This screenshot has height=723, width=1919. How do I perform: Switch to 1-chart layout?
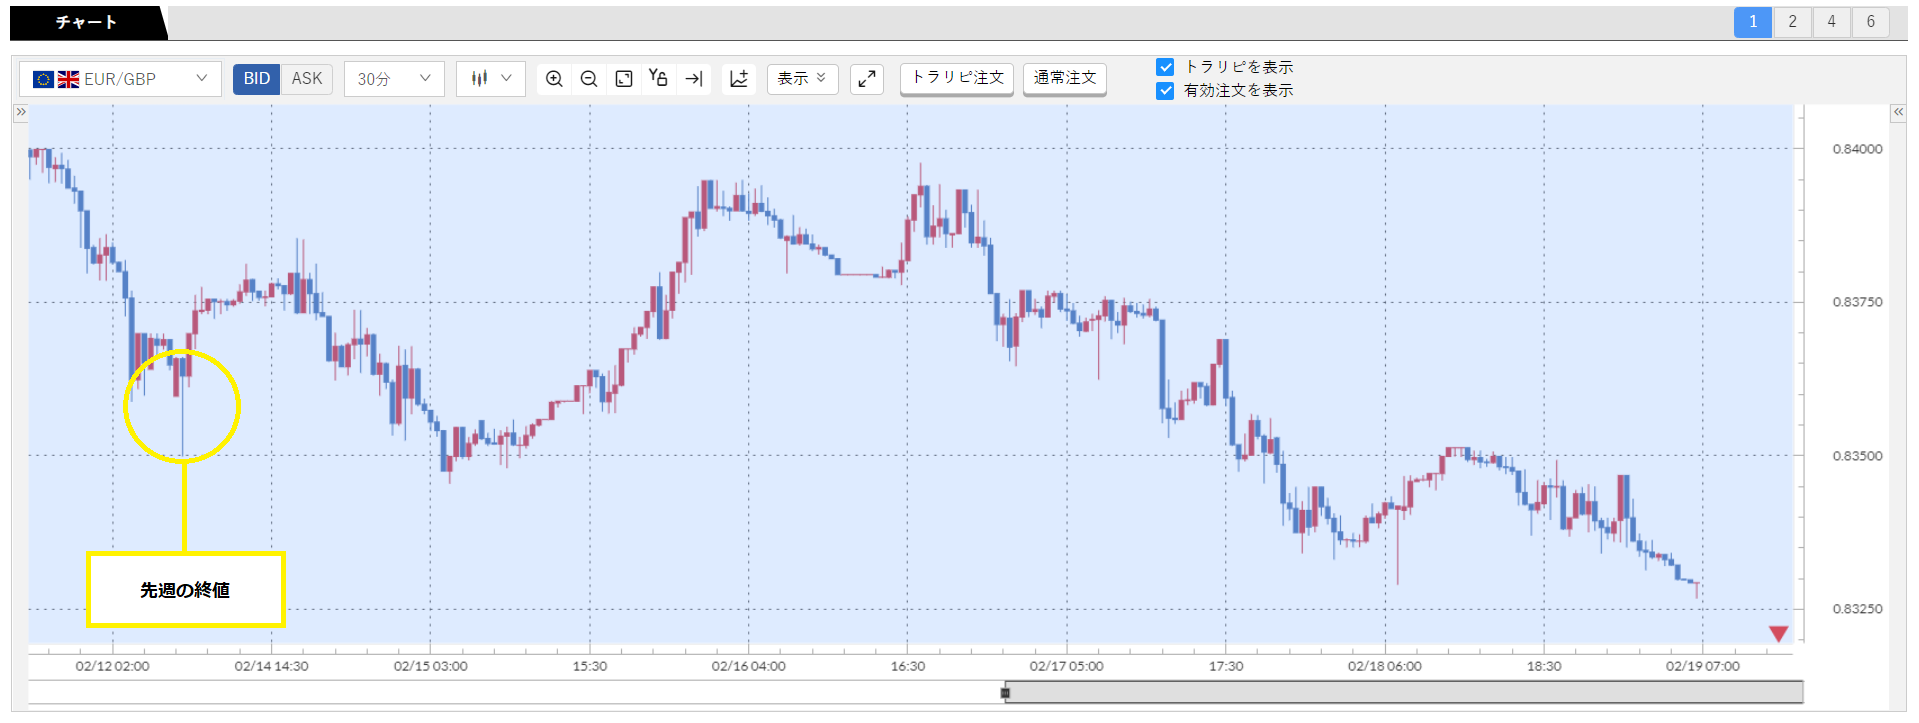pyautogui.click(x=1753, y=22)
